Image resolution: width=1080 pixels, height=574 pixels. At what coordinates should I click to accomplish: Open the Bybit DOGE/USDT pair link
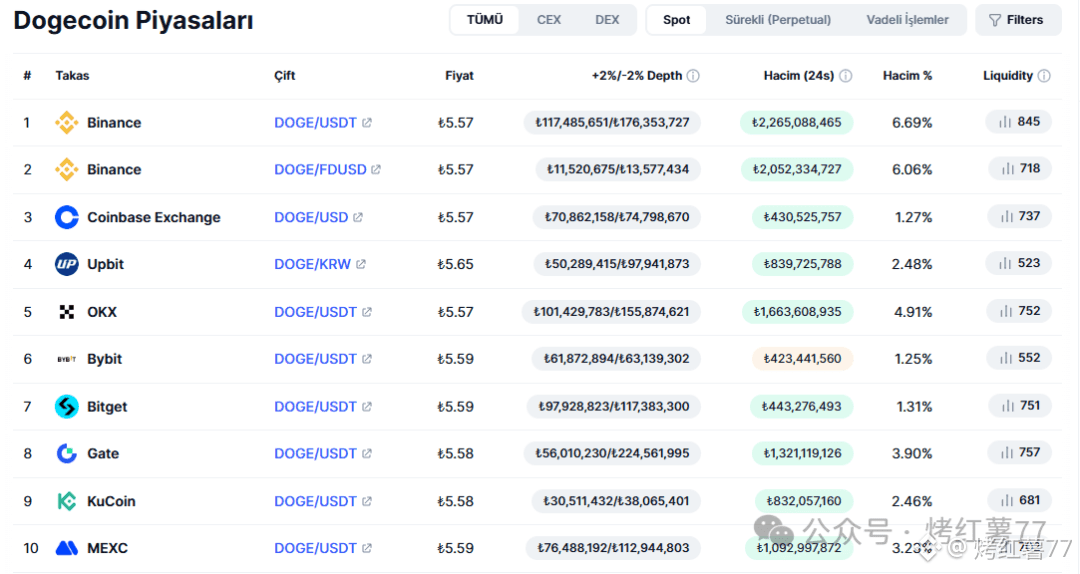click(315, 359)
